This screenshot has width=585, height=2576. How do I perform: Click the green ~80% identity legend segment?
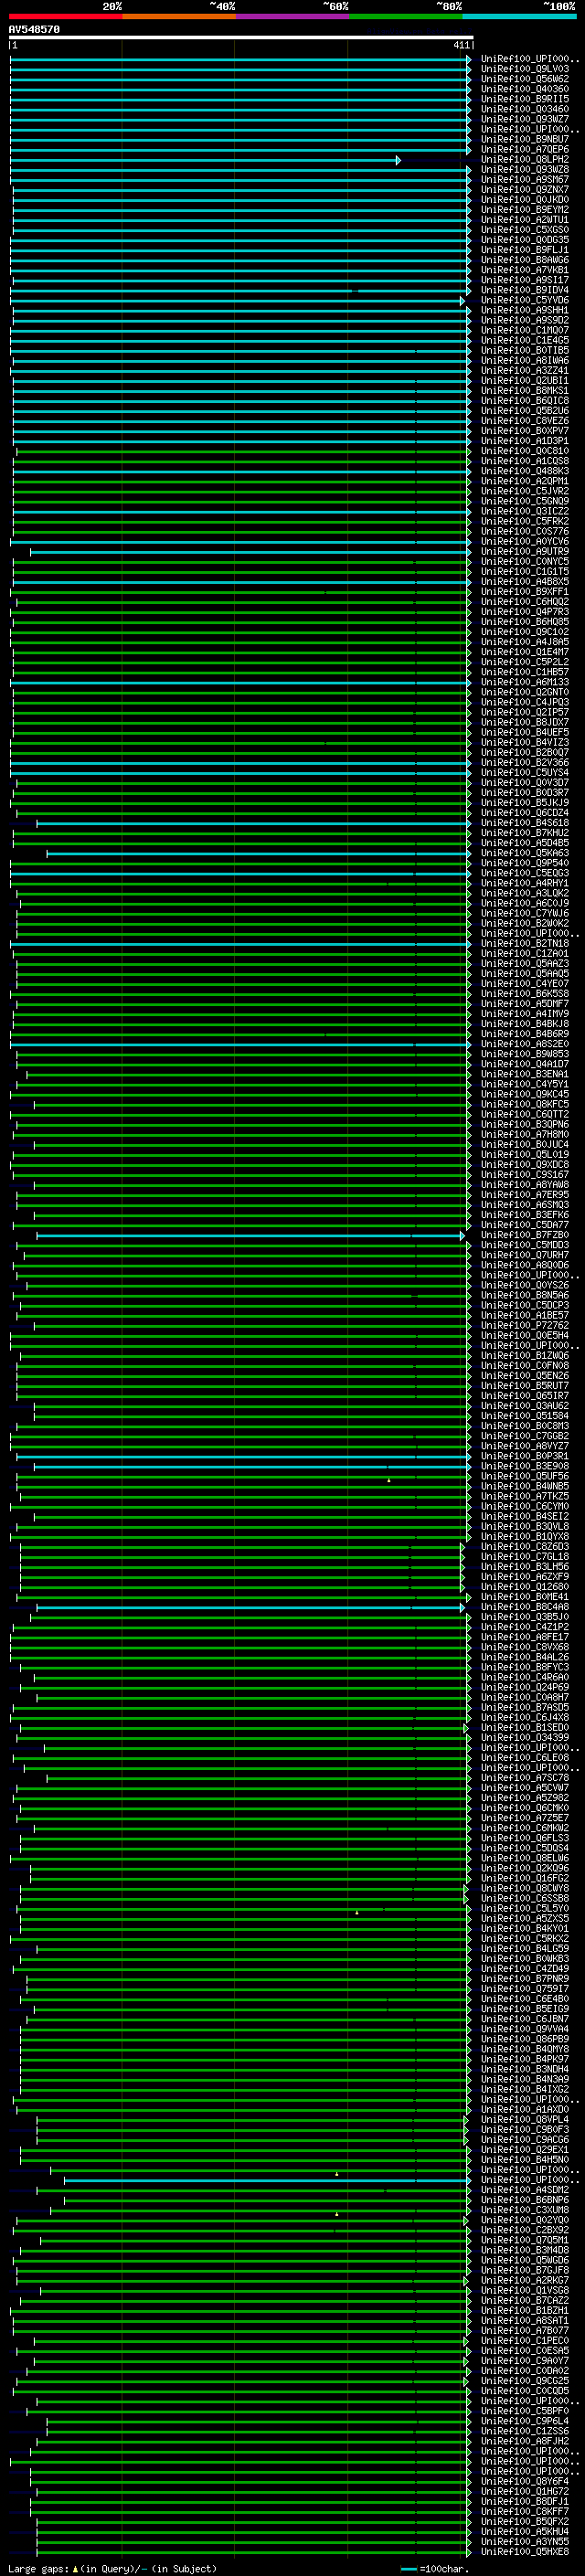pos(406,17)
